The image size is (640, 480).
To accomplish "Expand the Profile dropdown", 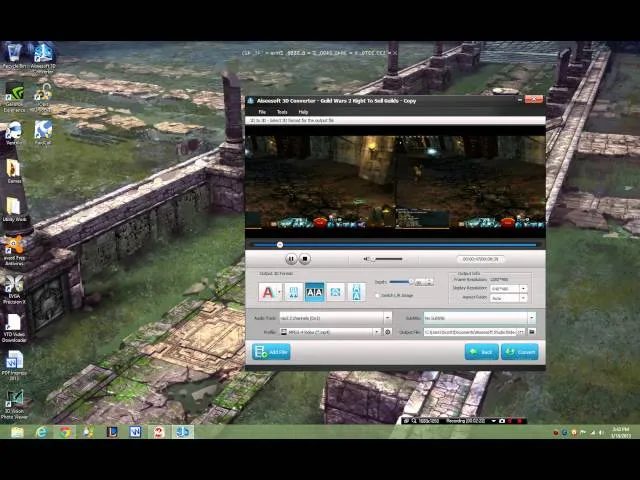I will [x=377, y=332].
